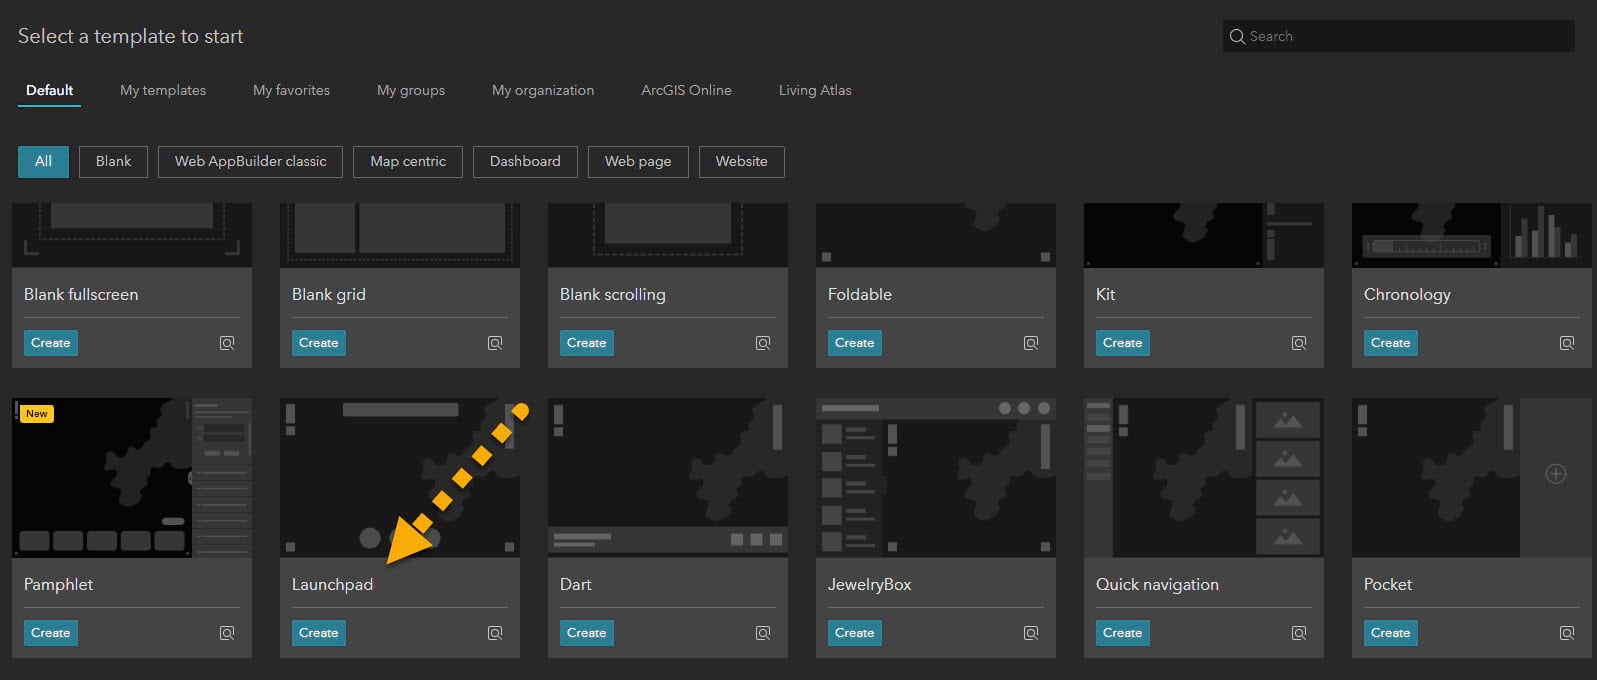Preview the Foldable template

click(1031, 343)
